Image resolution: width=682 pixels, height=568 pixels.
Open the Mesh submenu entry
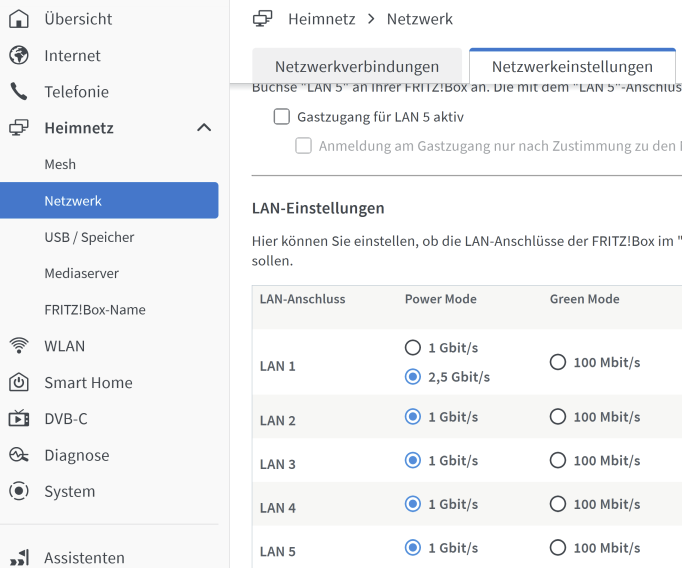(x=60, y=164)
